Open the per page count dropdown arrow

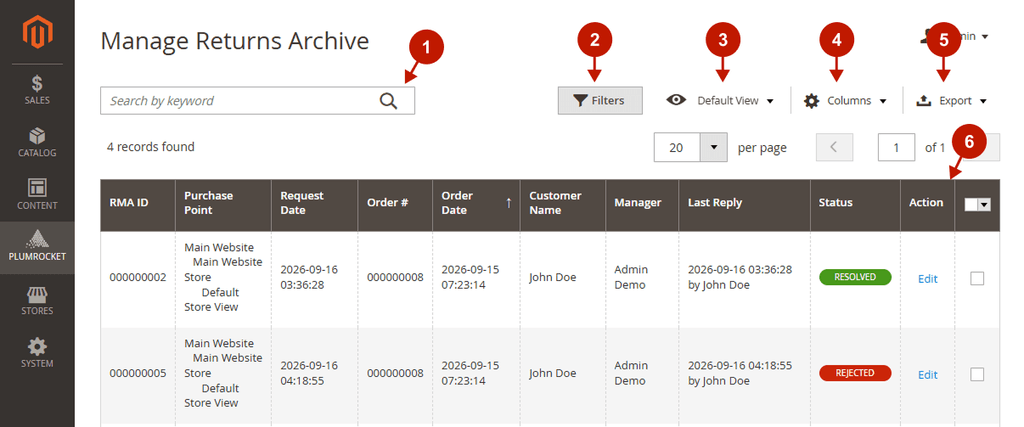[714, 148]
